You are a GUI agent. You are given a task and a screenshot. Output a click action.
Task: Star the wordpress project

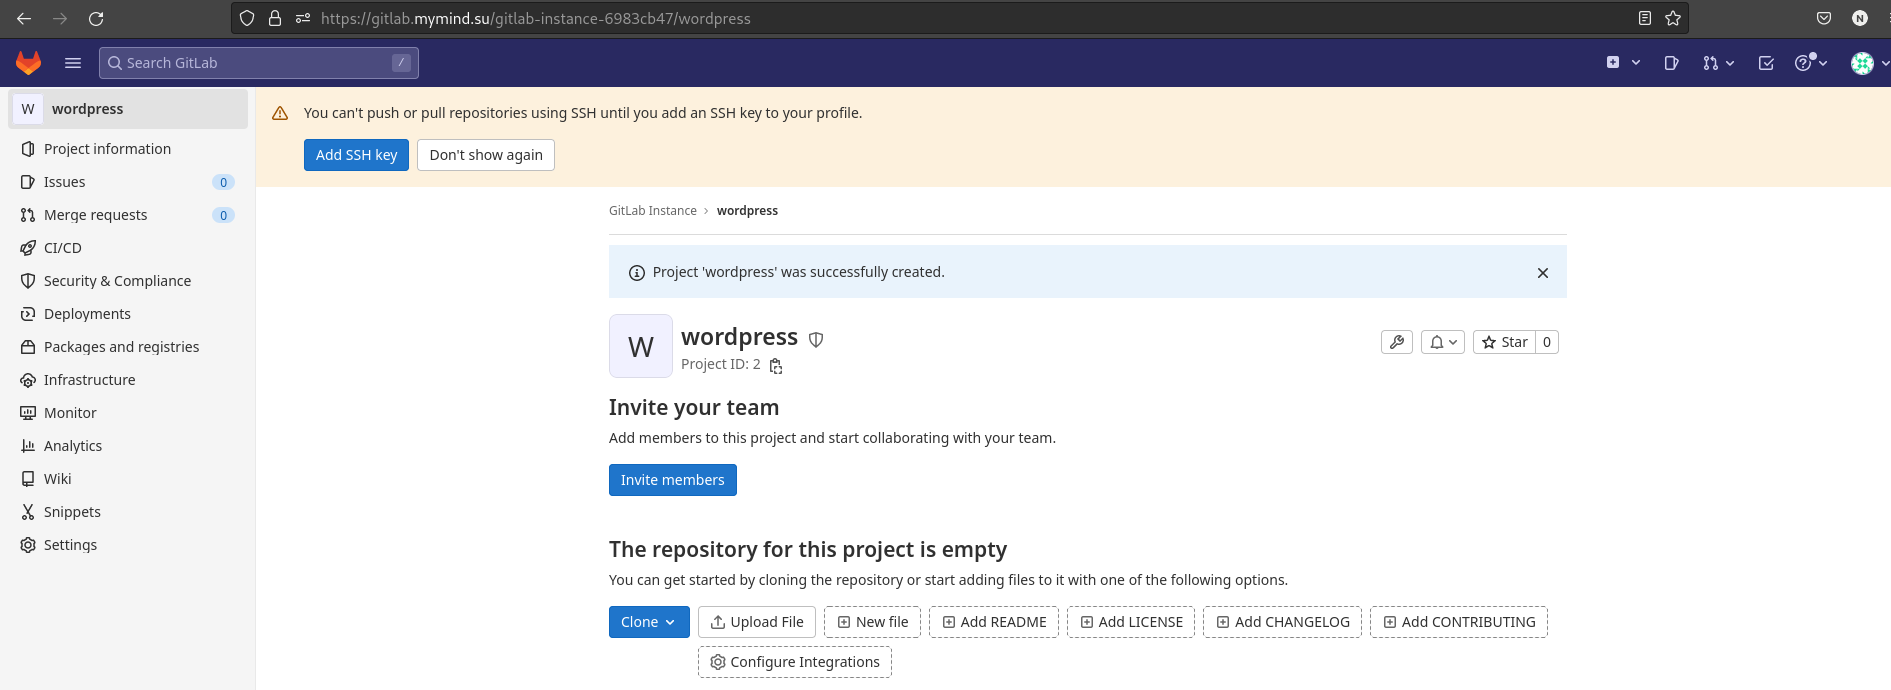click(1505, 342)
